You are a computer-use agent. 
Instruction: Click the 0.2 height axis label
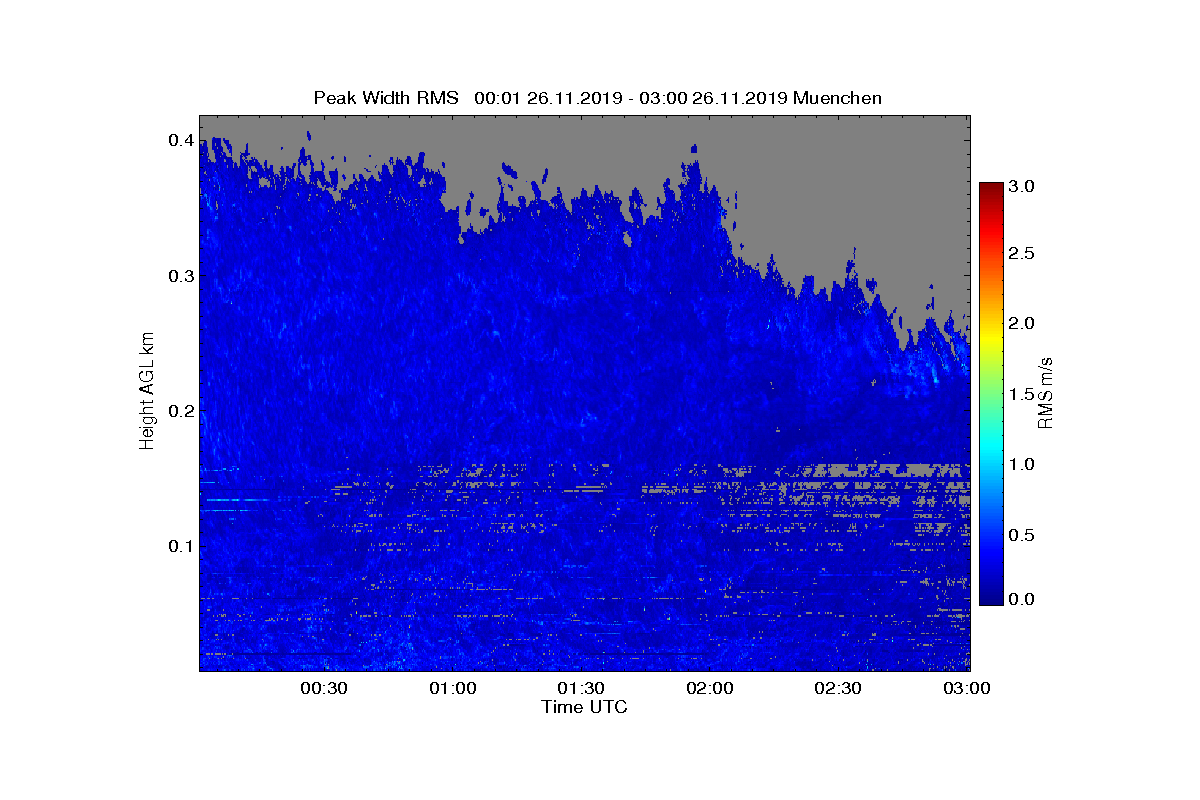pyautogui.click(x=180, y=411)
